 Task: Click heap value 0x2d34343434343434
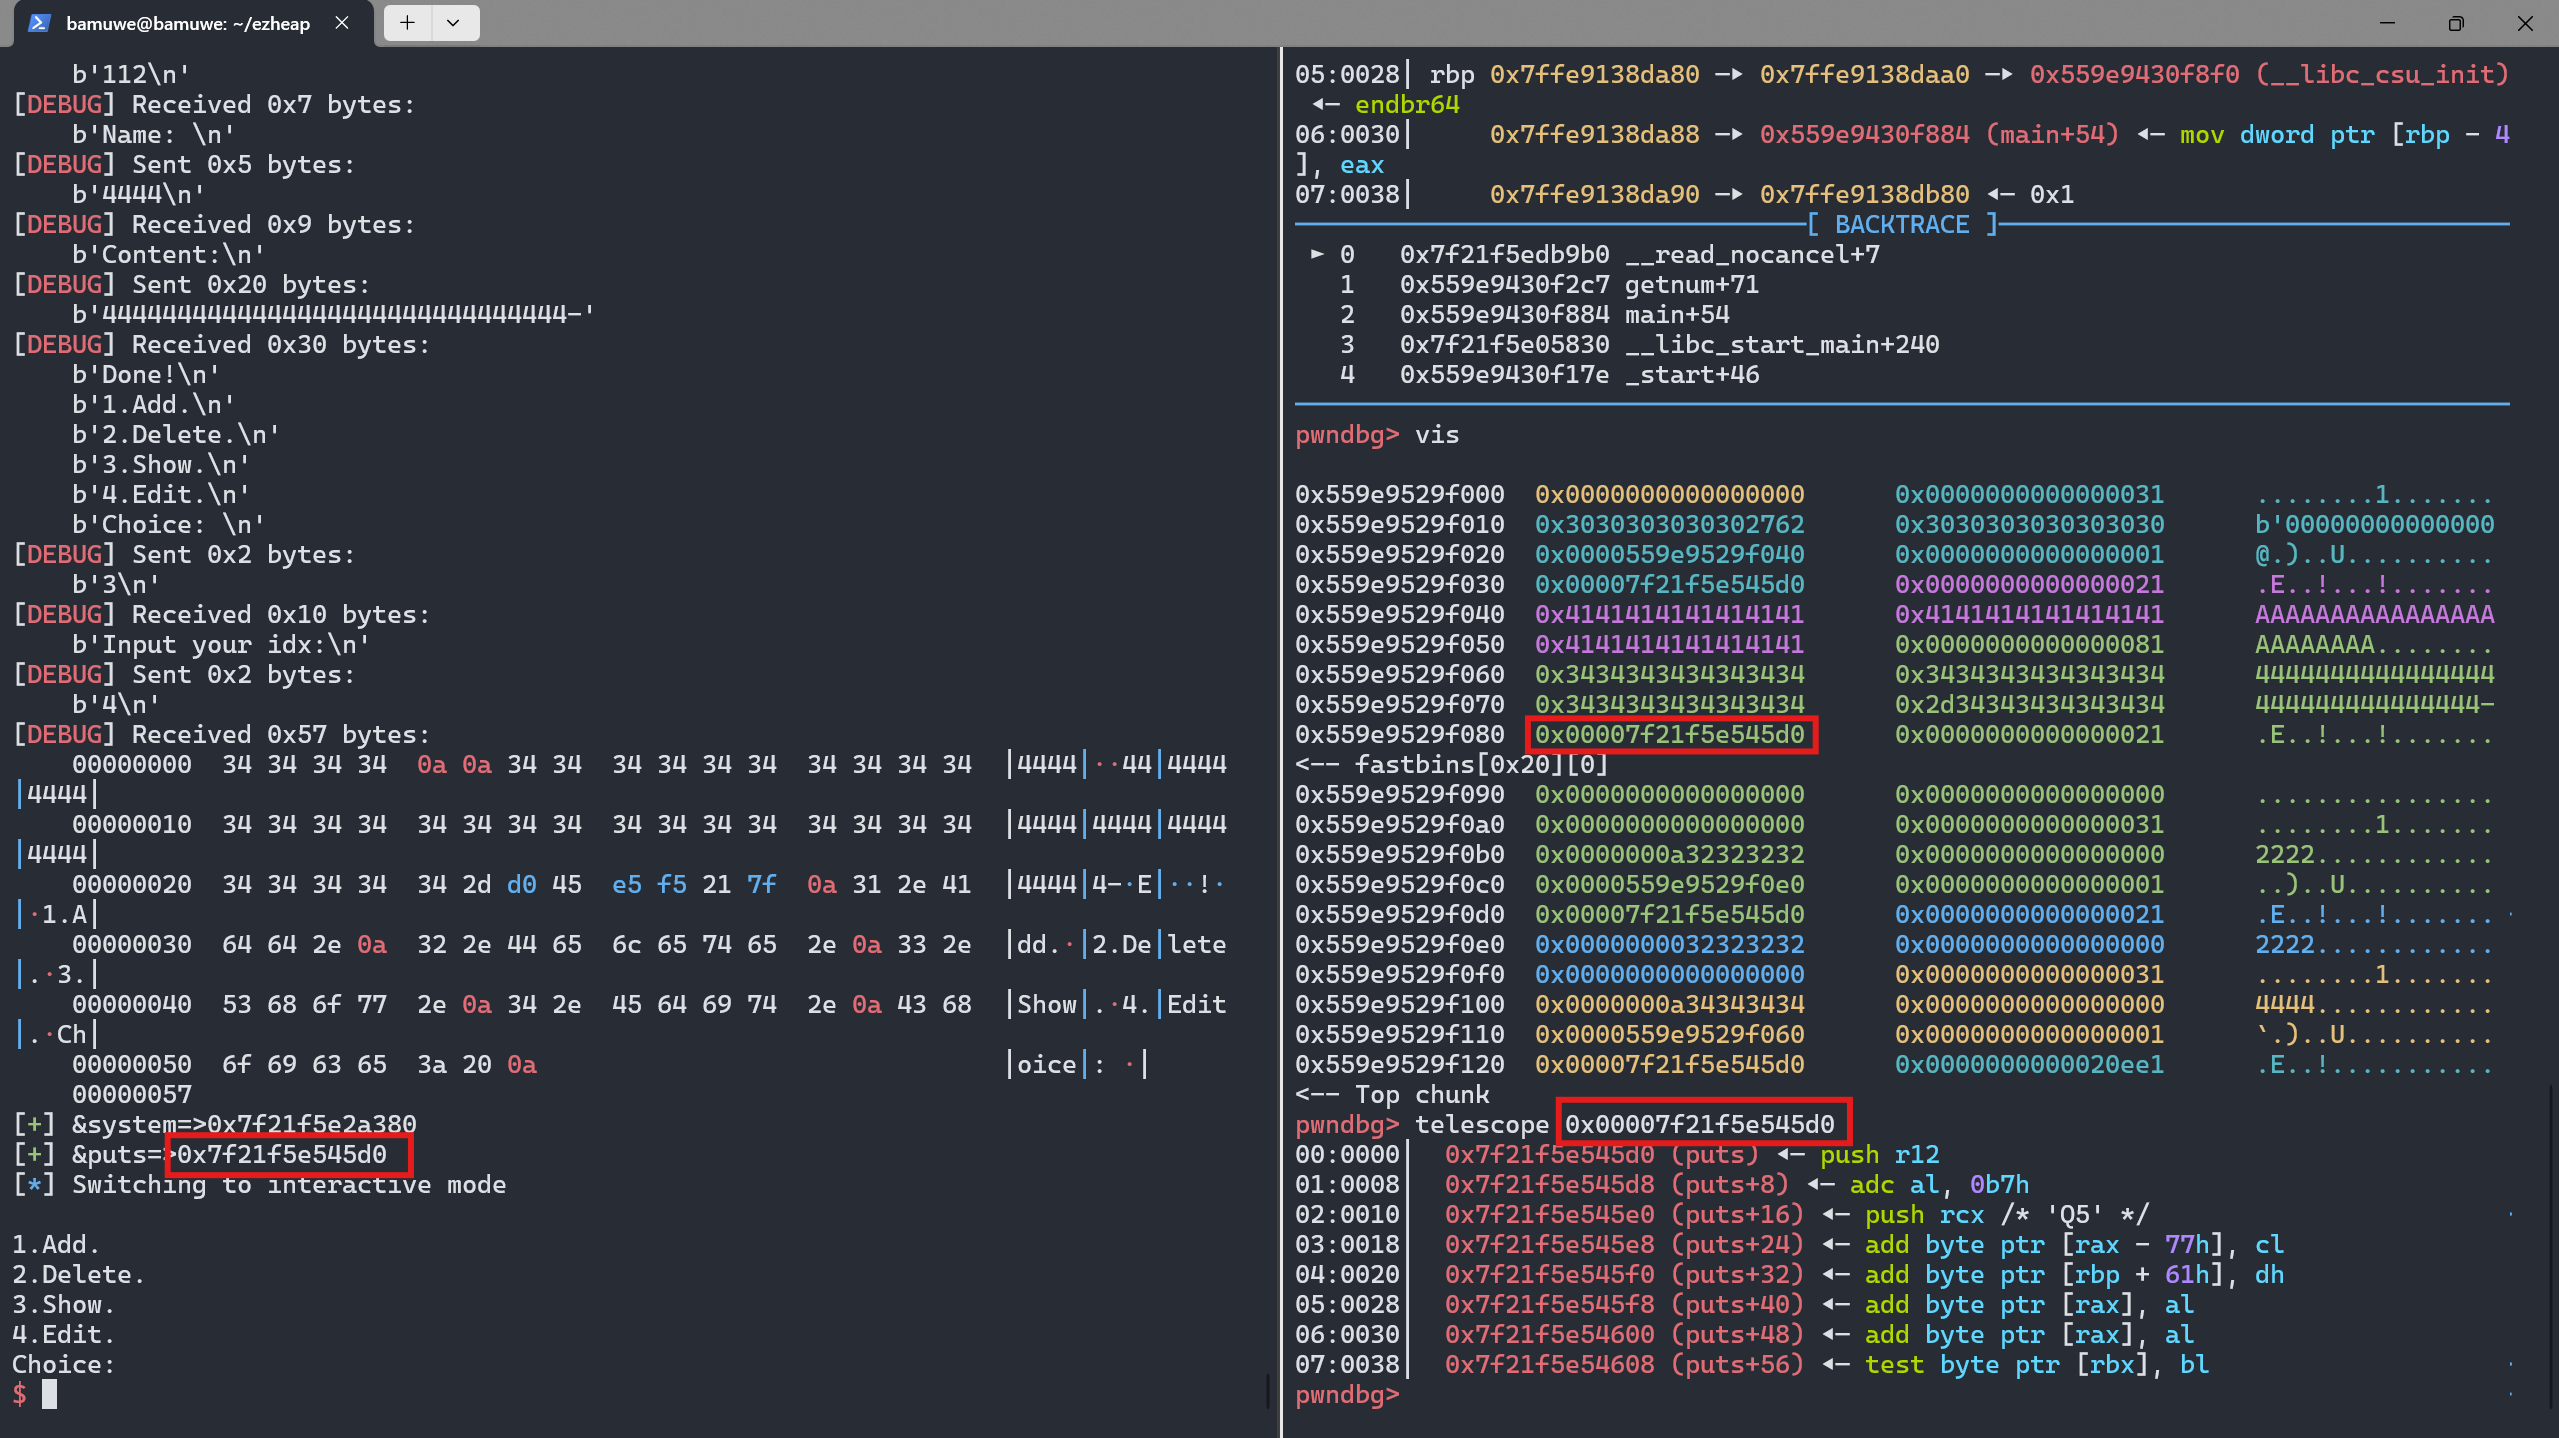(2030, 704)
